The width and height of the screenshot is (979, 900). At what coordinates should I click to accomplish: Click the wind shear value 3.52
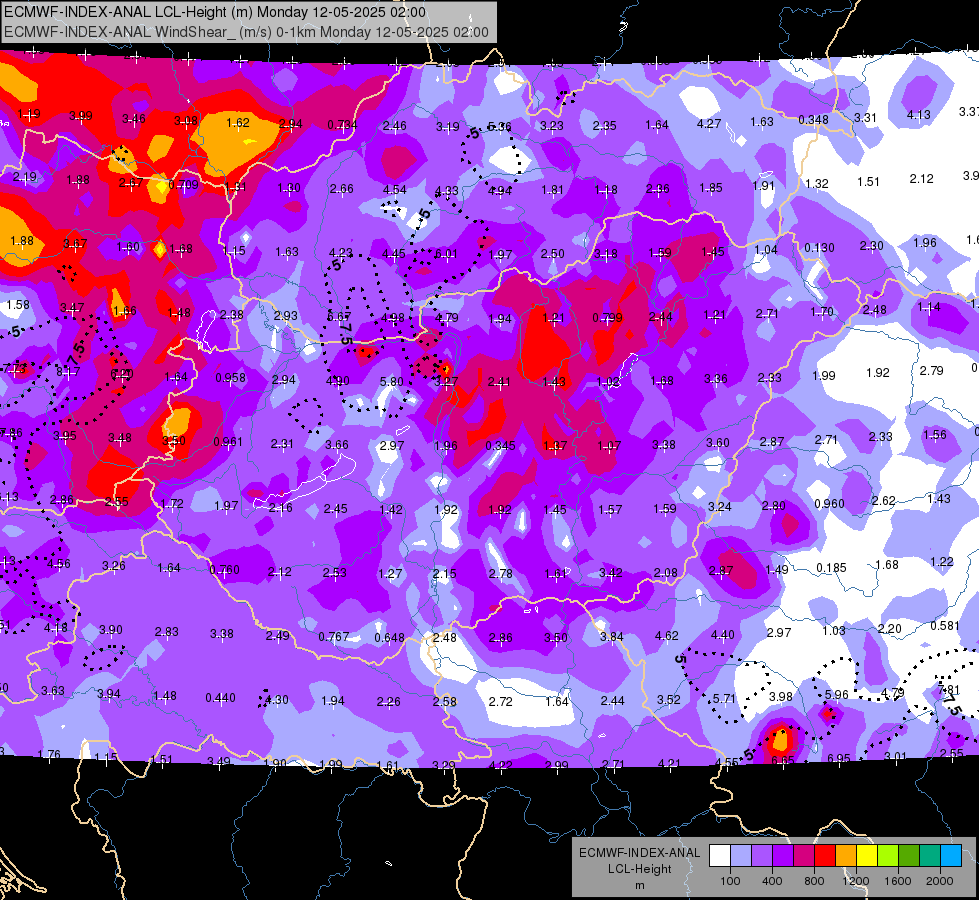tap(669, 700)
